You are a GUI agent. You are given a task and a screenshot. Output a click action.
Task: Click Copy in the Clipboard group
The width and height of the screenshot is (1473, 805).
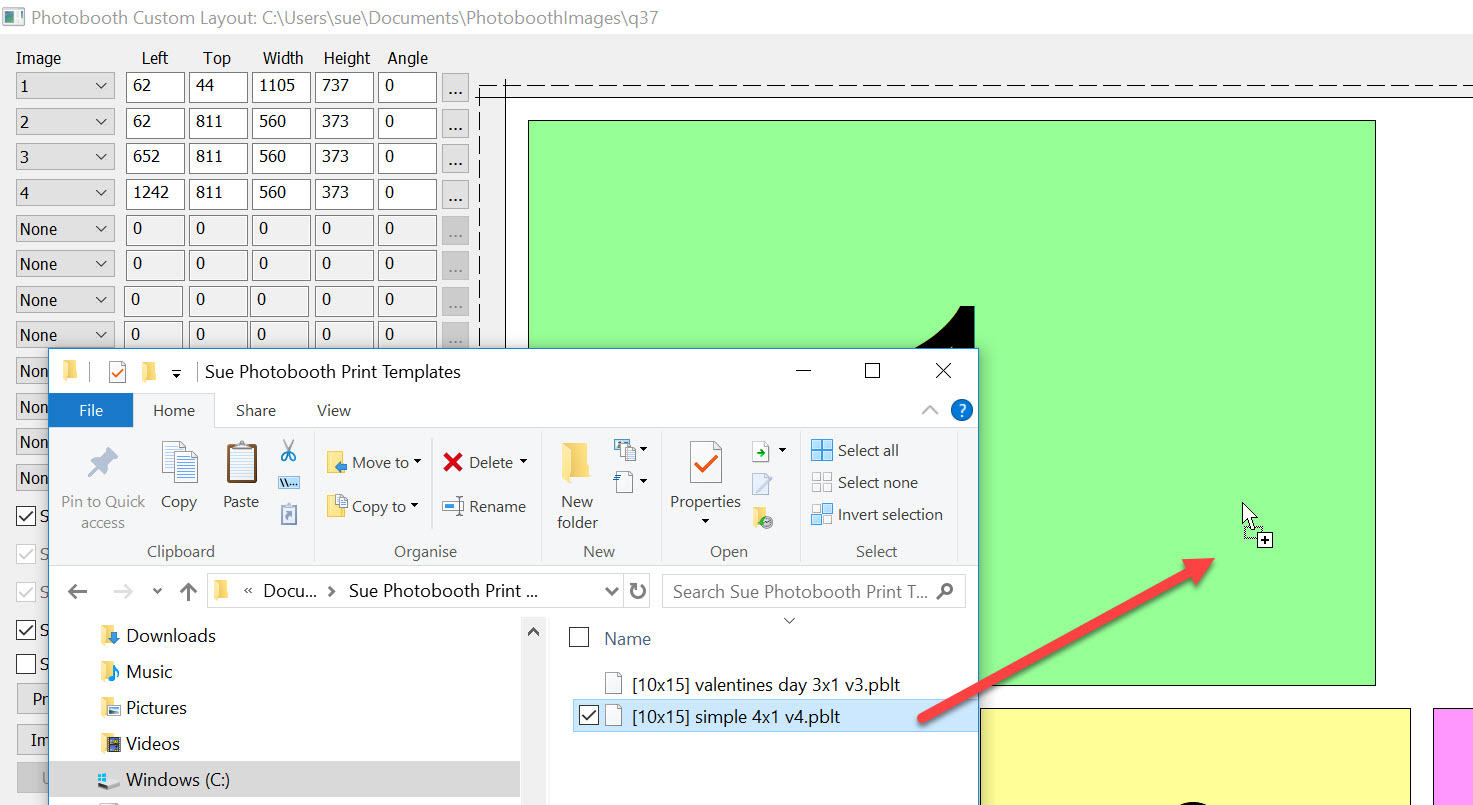pos(179,477)
